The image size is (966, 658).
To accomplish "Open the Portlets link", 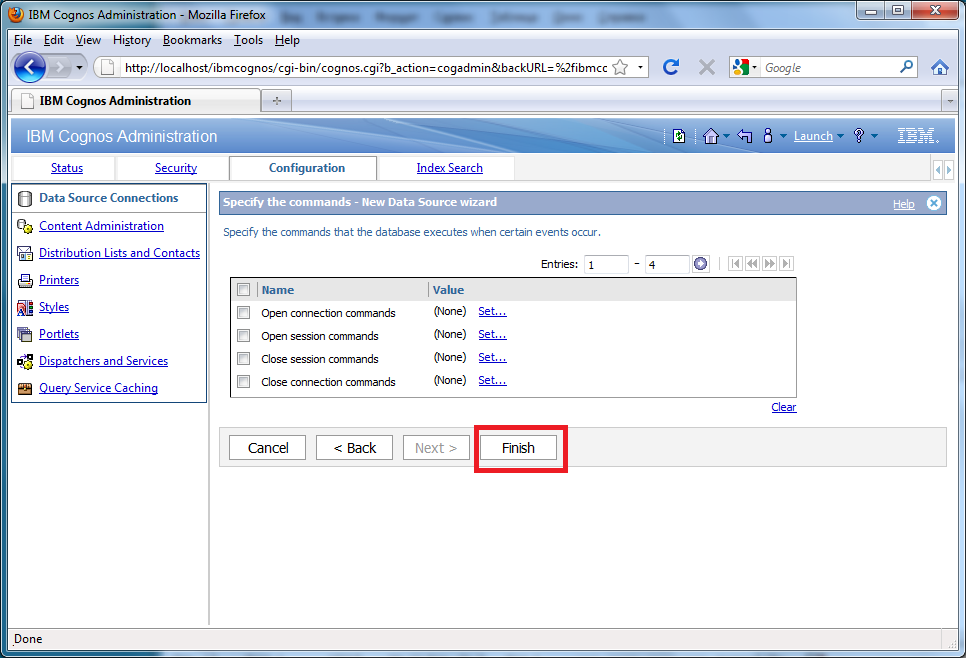I will [59, 334].
